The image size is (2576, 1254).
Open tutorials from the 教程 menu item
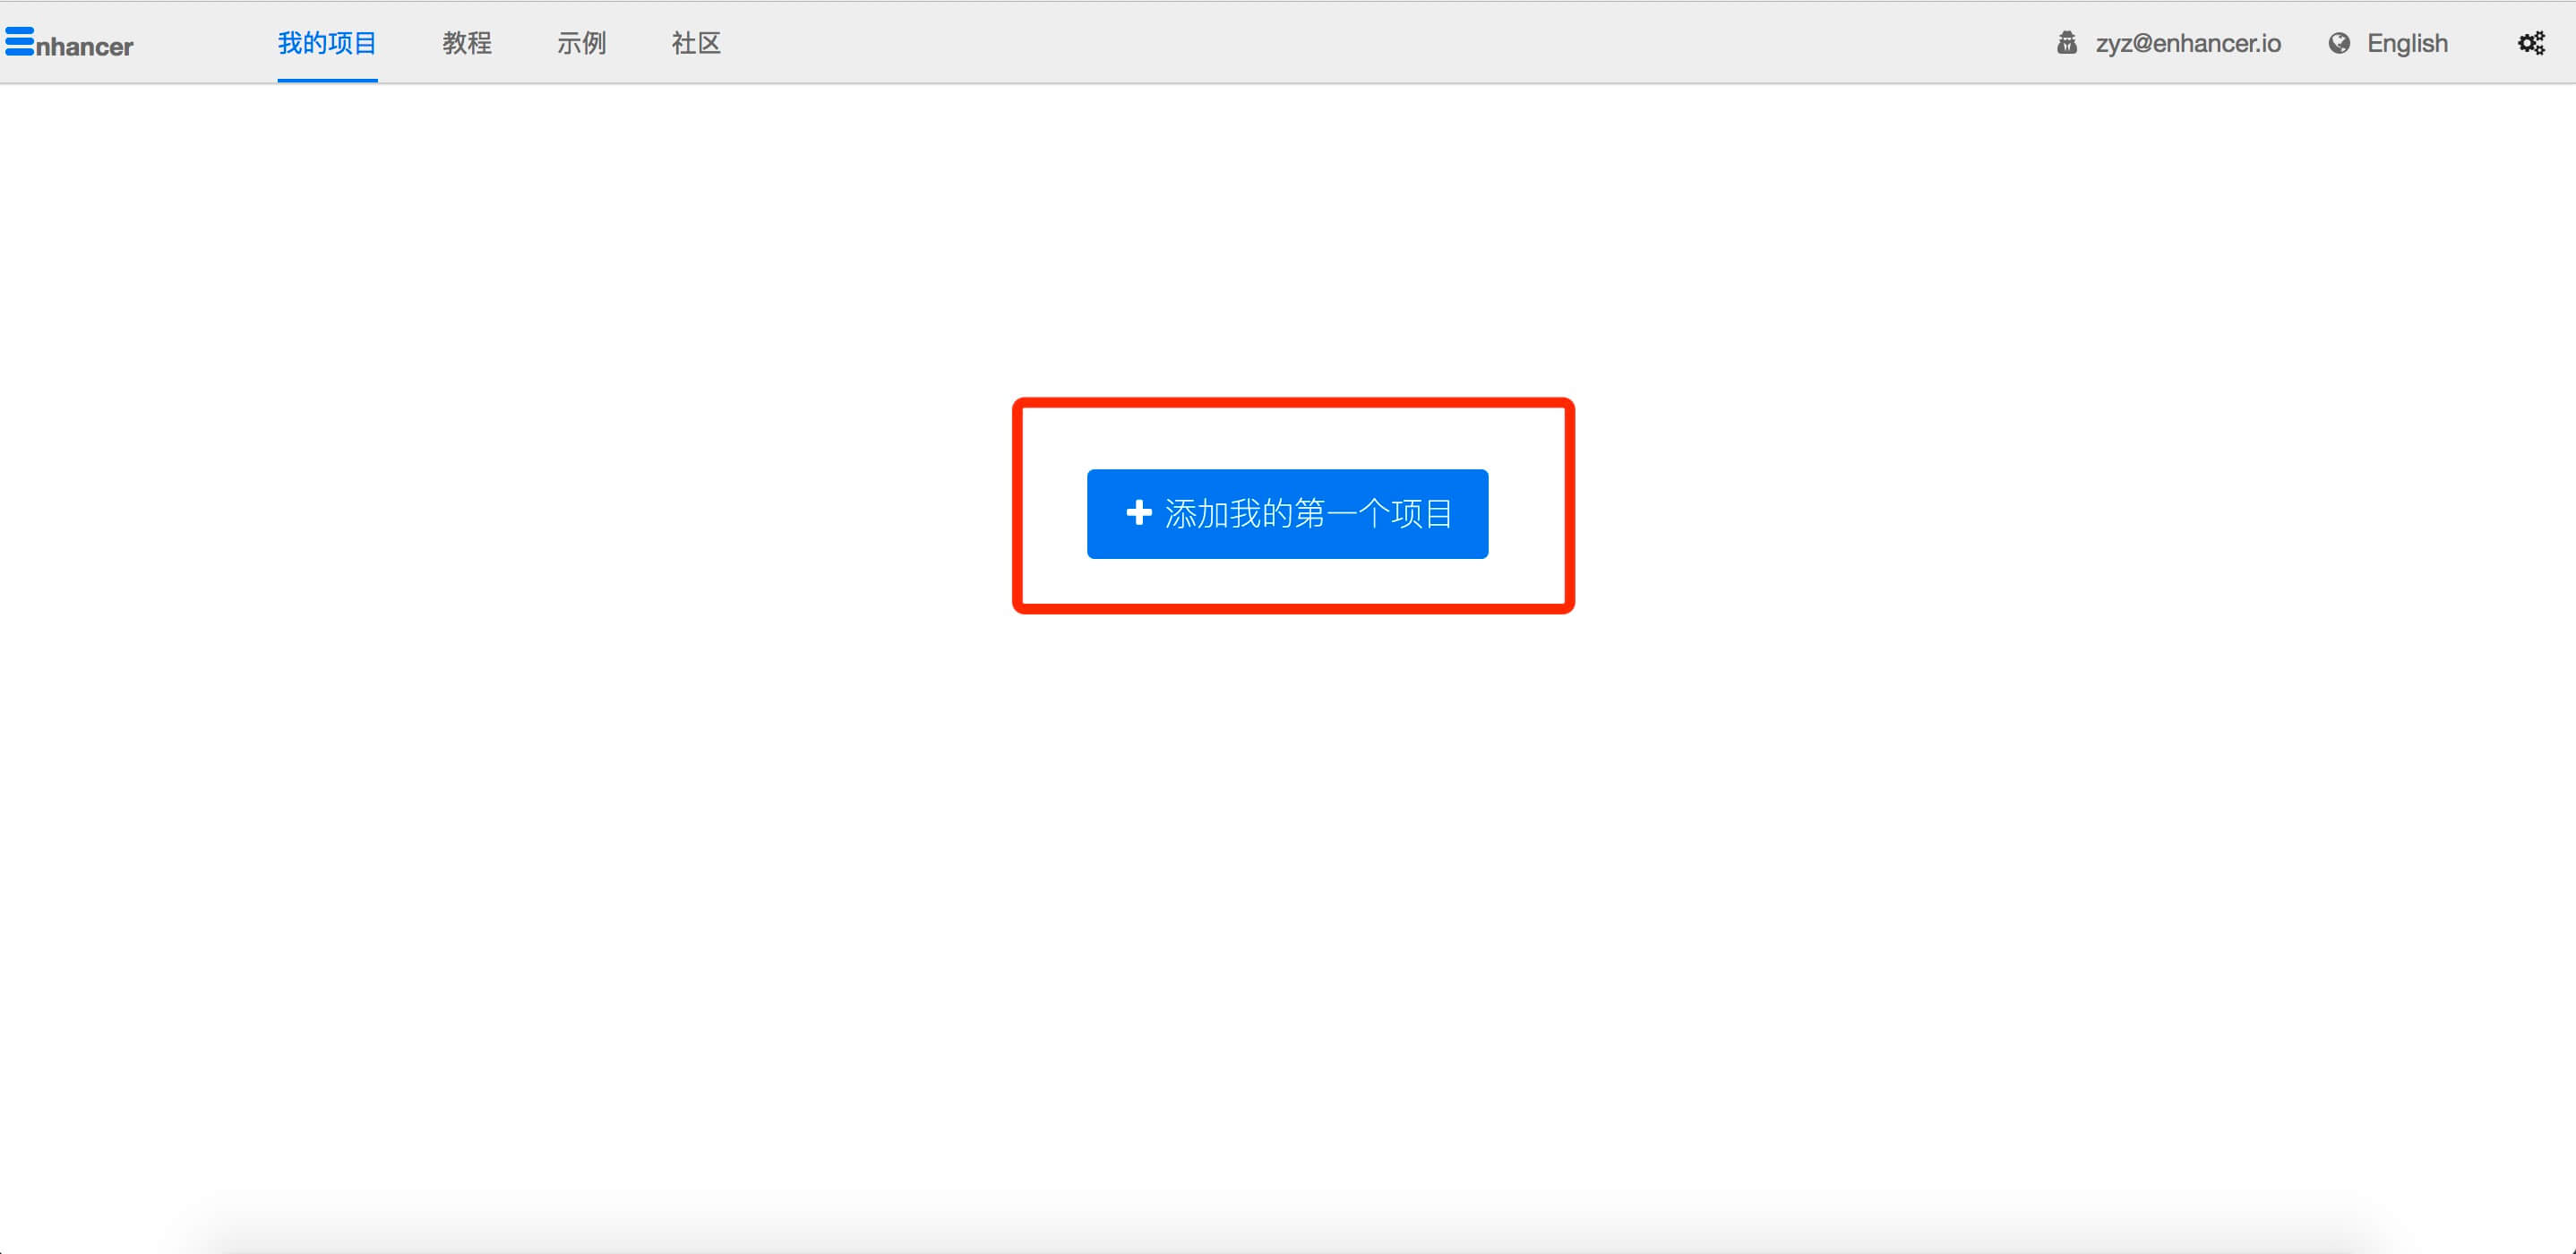point(467,43)
